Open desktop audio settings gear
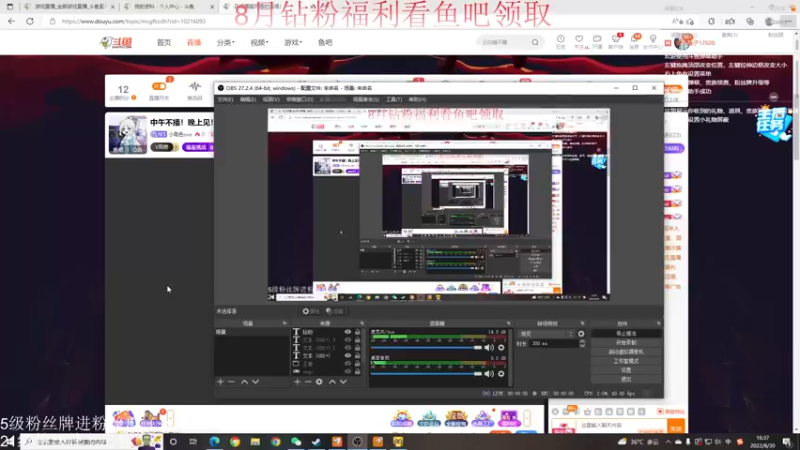This screenshot has height=450, width=800. (x=501, y=373)
